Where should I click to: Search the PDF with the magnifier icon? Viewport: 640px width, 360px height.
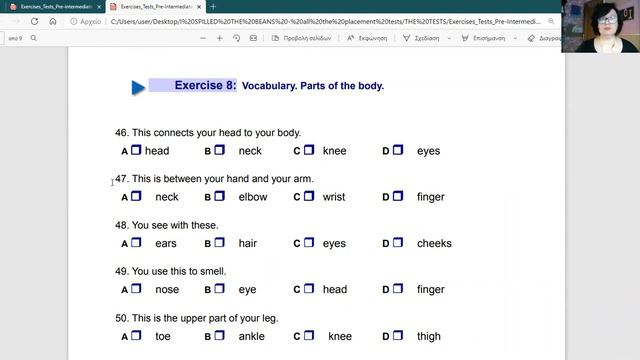click(x=33, y=38)
